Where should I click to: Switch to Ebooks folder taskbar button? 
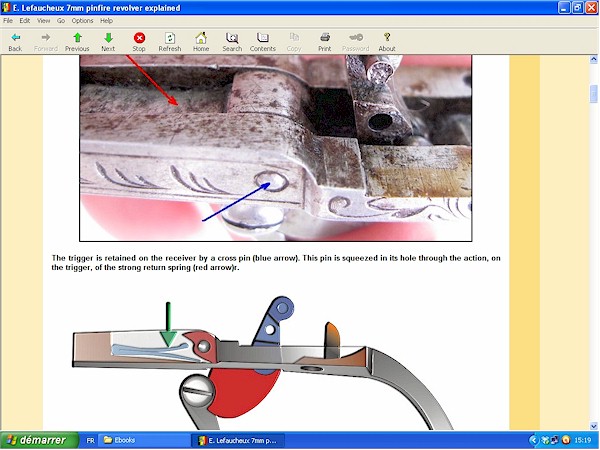click(144, 440)
